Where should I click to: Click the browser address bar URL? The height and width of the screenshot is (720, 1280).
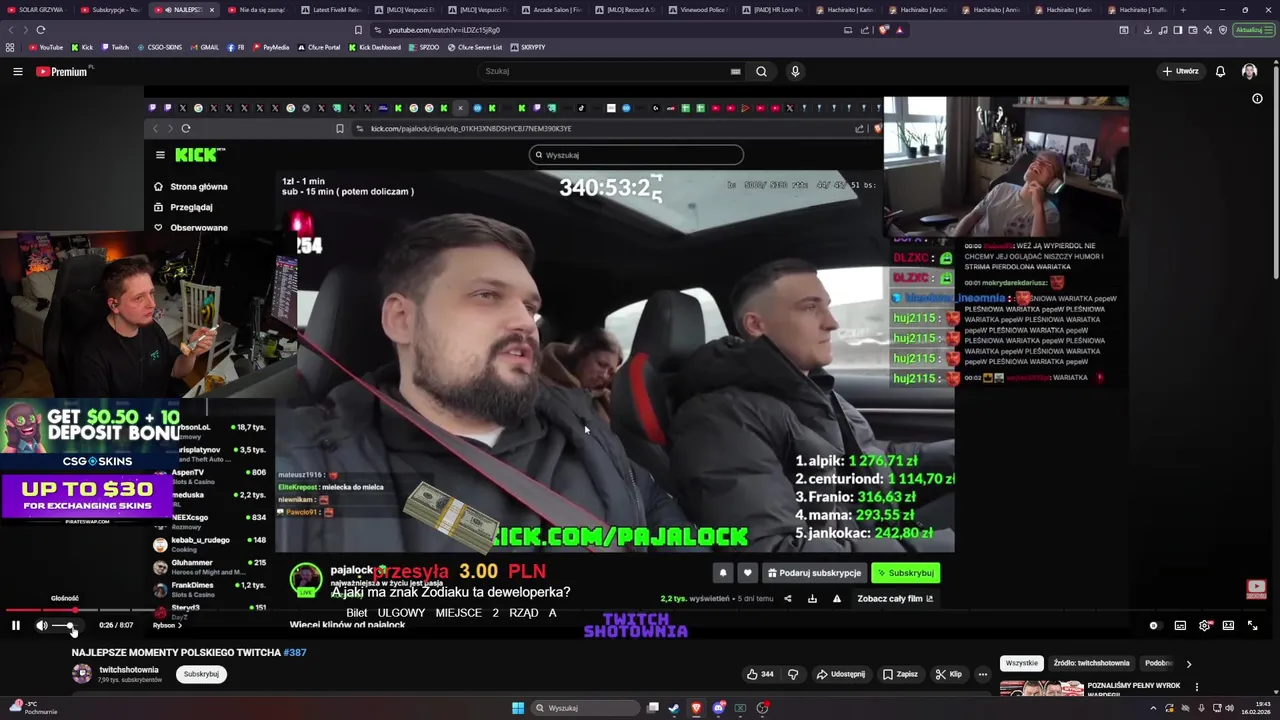coord(444,30)
